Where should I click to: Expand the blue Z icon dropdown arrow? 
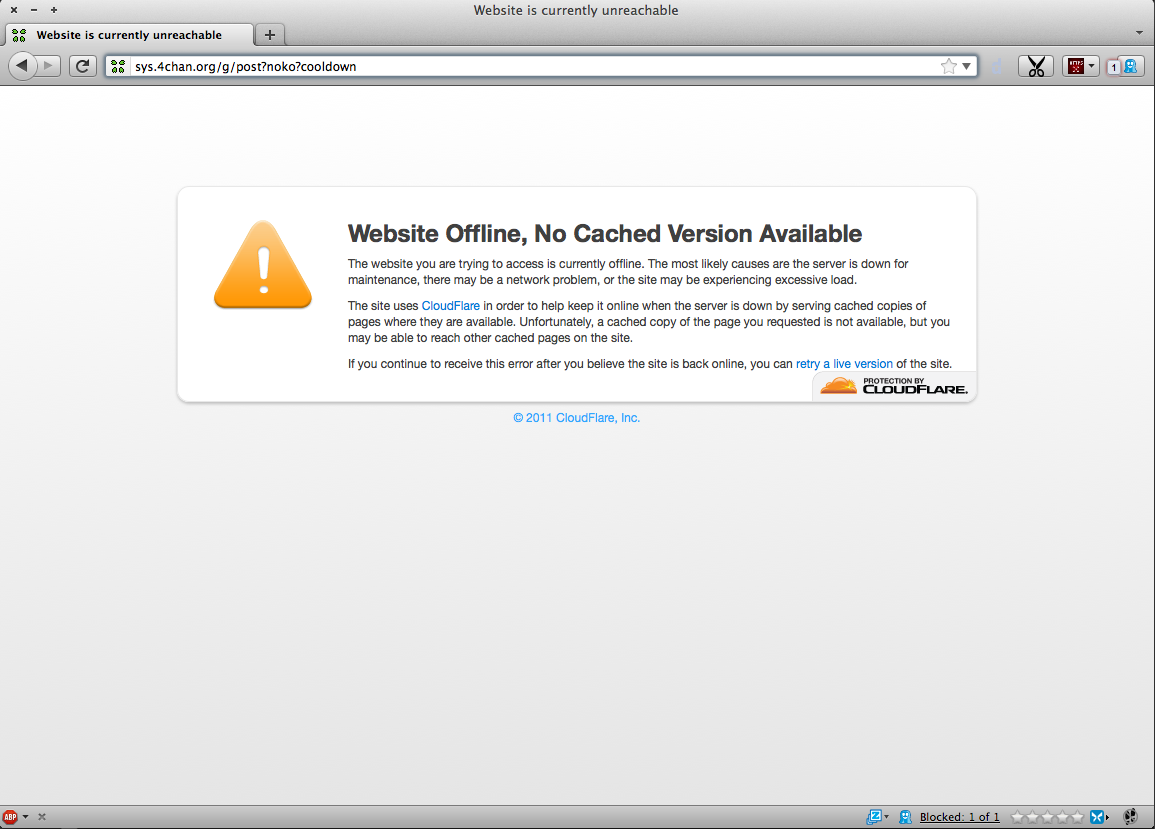pos(886,816)
